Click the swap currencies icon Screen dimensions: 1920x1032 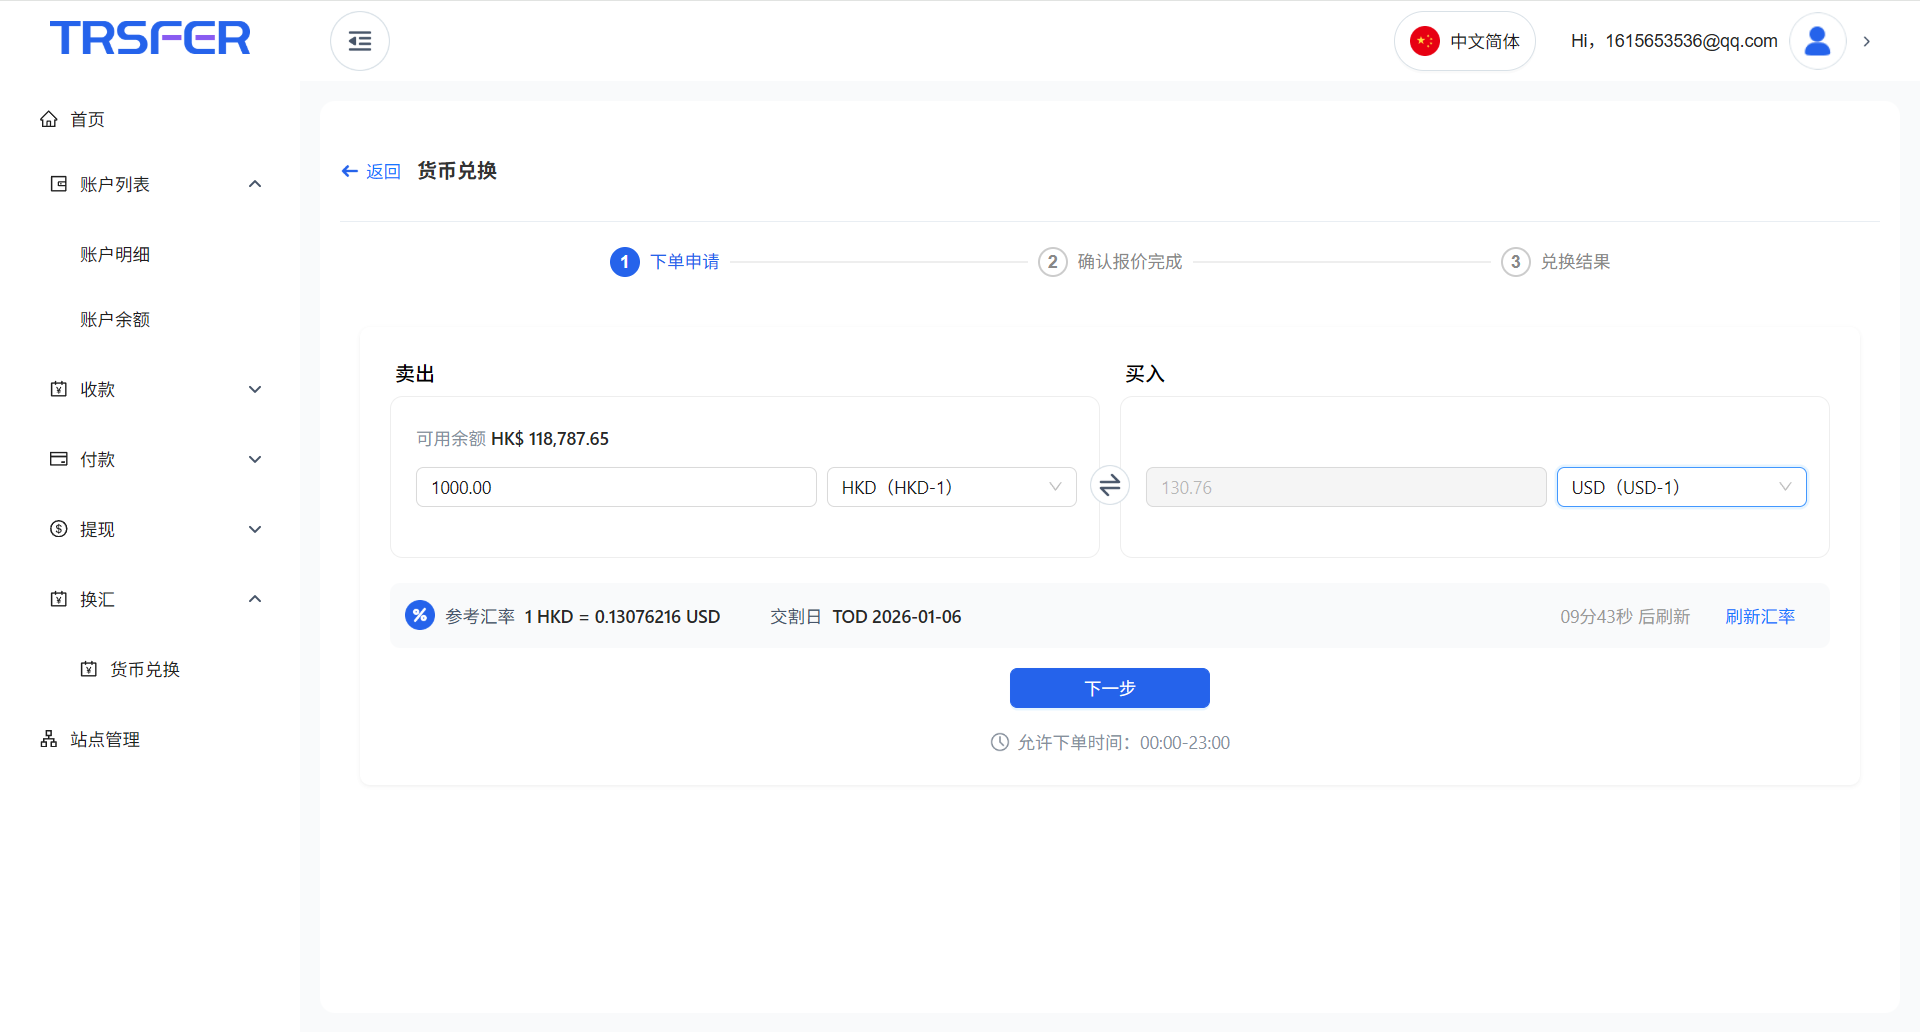tap(1109, 486)
